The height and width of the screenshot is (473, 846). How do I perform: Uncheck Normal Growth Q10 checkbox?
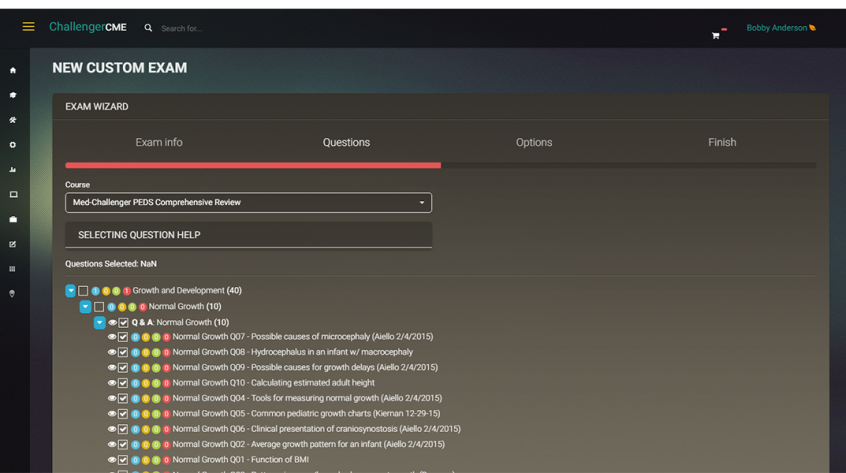123,383
